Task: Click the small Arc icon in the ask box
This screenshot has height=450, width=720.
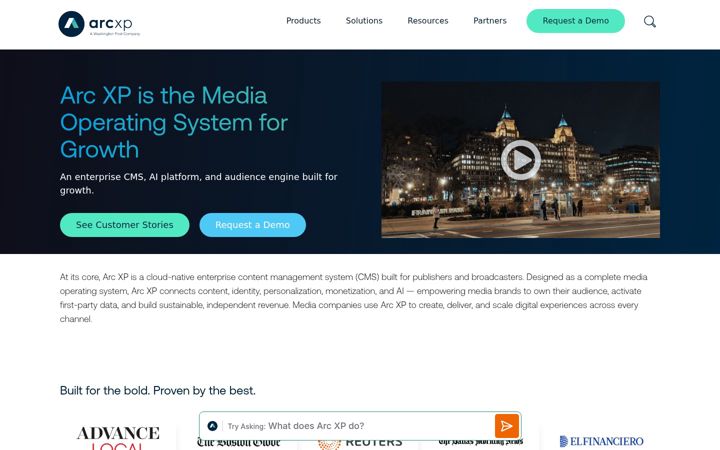Action: [x=212, y=426]
